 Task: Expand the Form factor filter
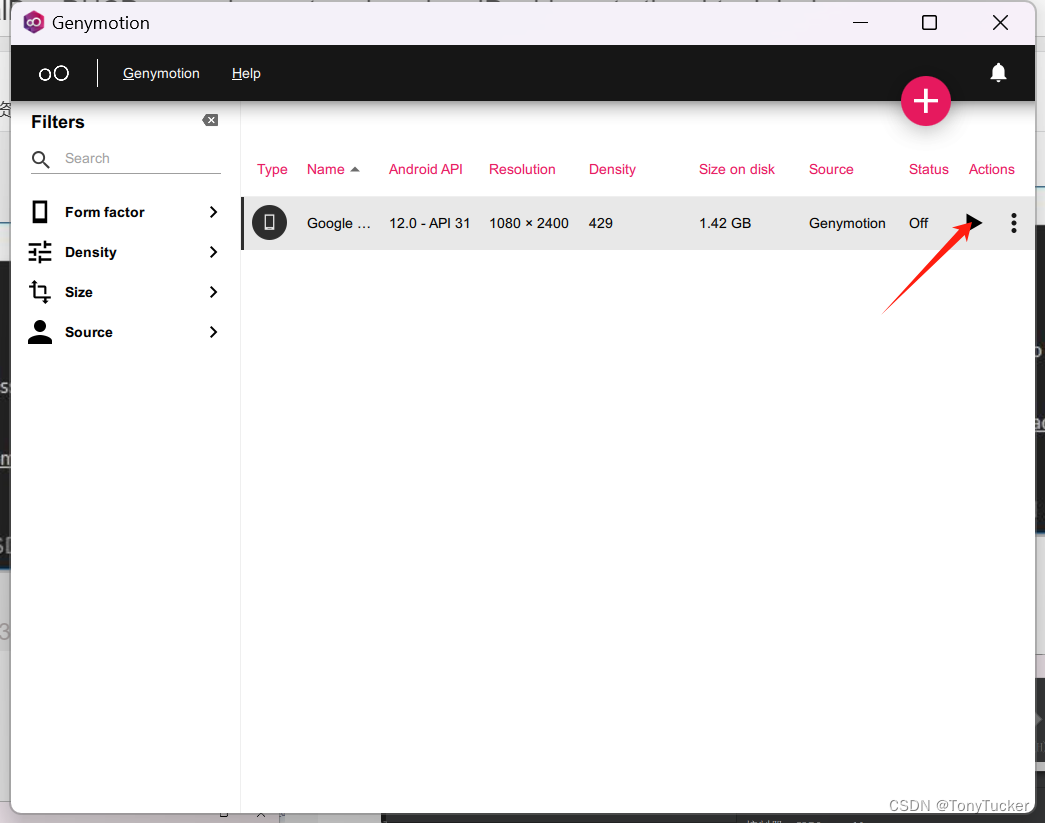(x=125, y=212)
